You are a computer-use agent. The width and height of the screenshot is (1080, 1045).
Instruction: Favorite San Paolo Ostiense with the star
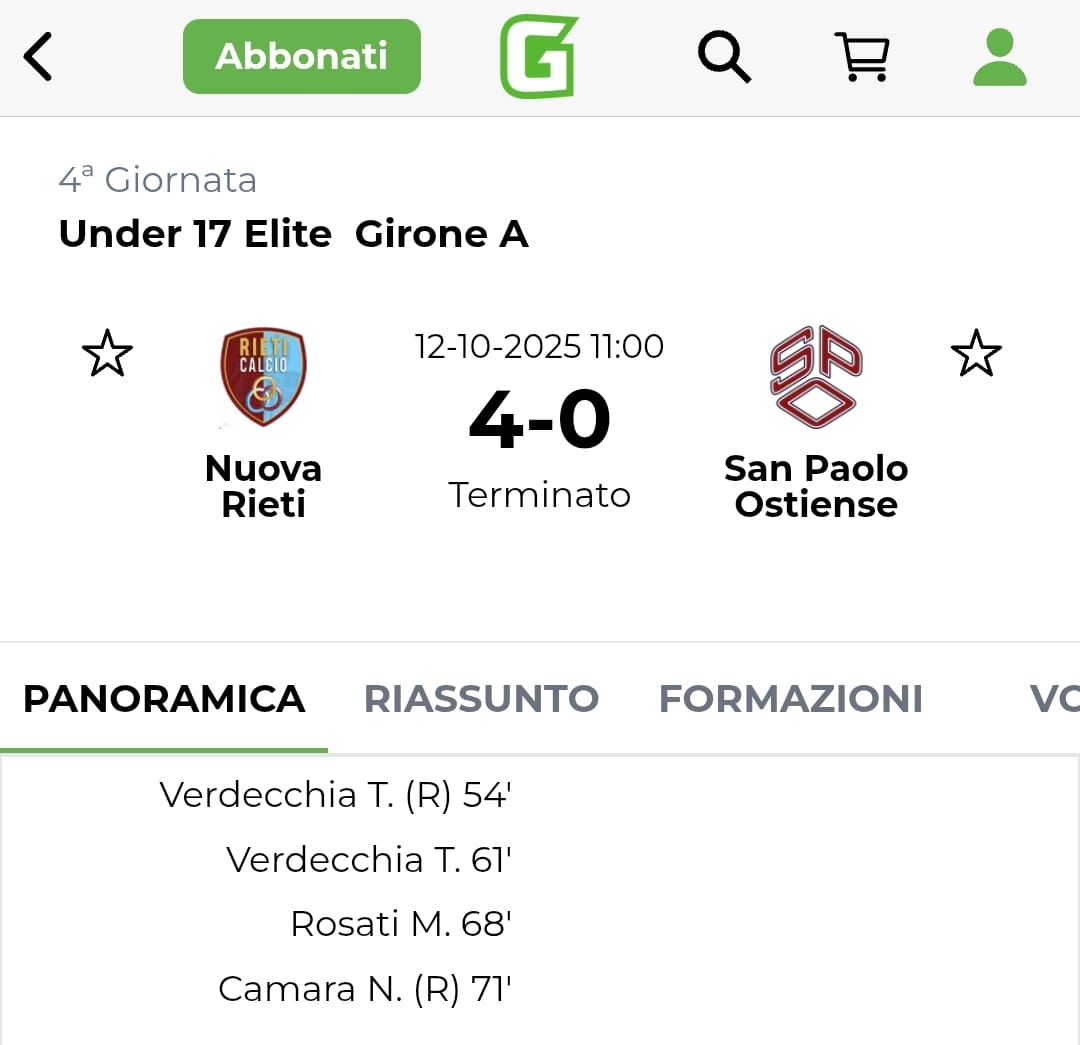click(975, 354)
